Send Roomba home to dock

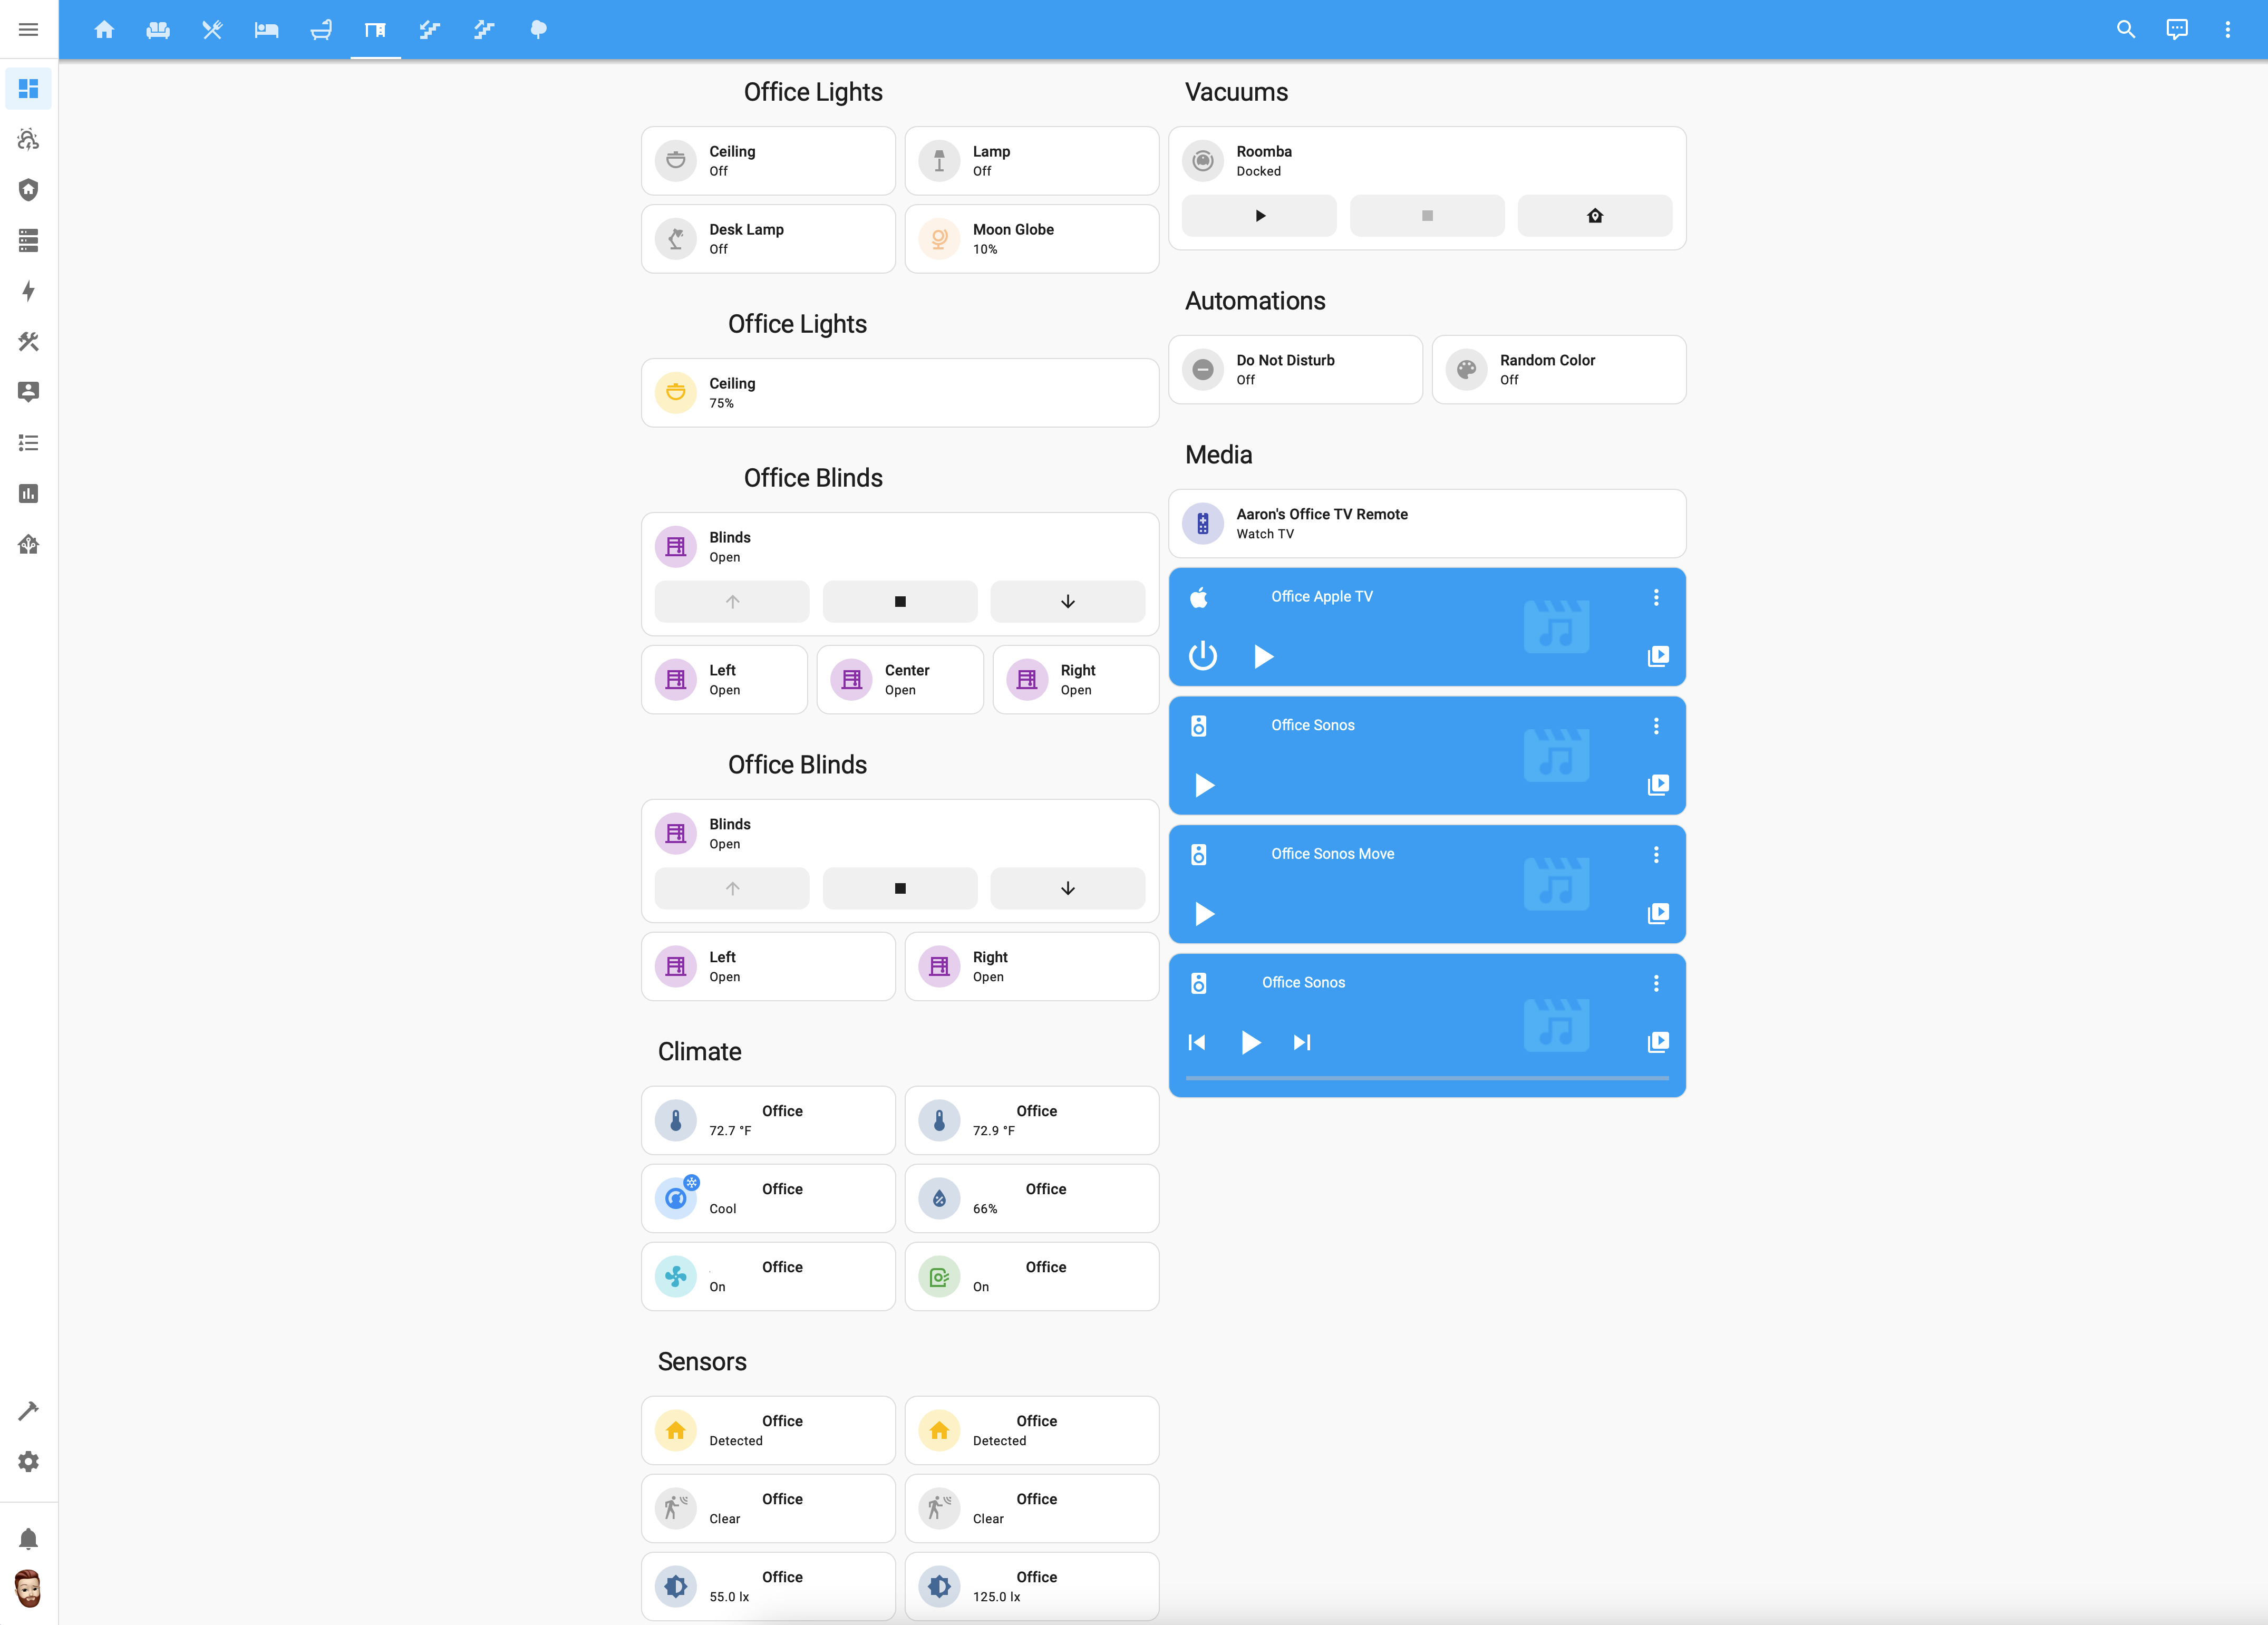click(1594, 216)
